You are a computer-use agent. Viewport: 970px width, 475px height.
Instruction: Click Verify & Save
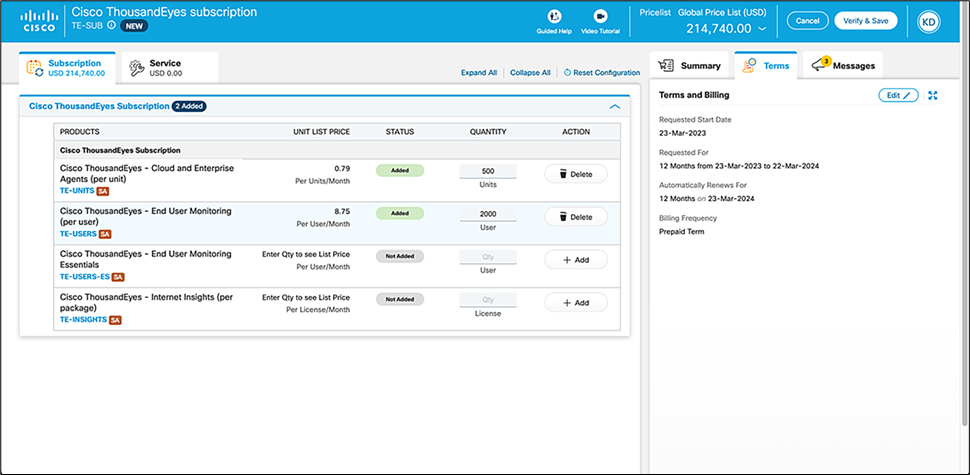(865, 21)
